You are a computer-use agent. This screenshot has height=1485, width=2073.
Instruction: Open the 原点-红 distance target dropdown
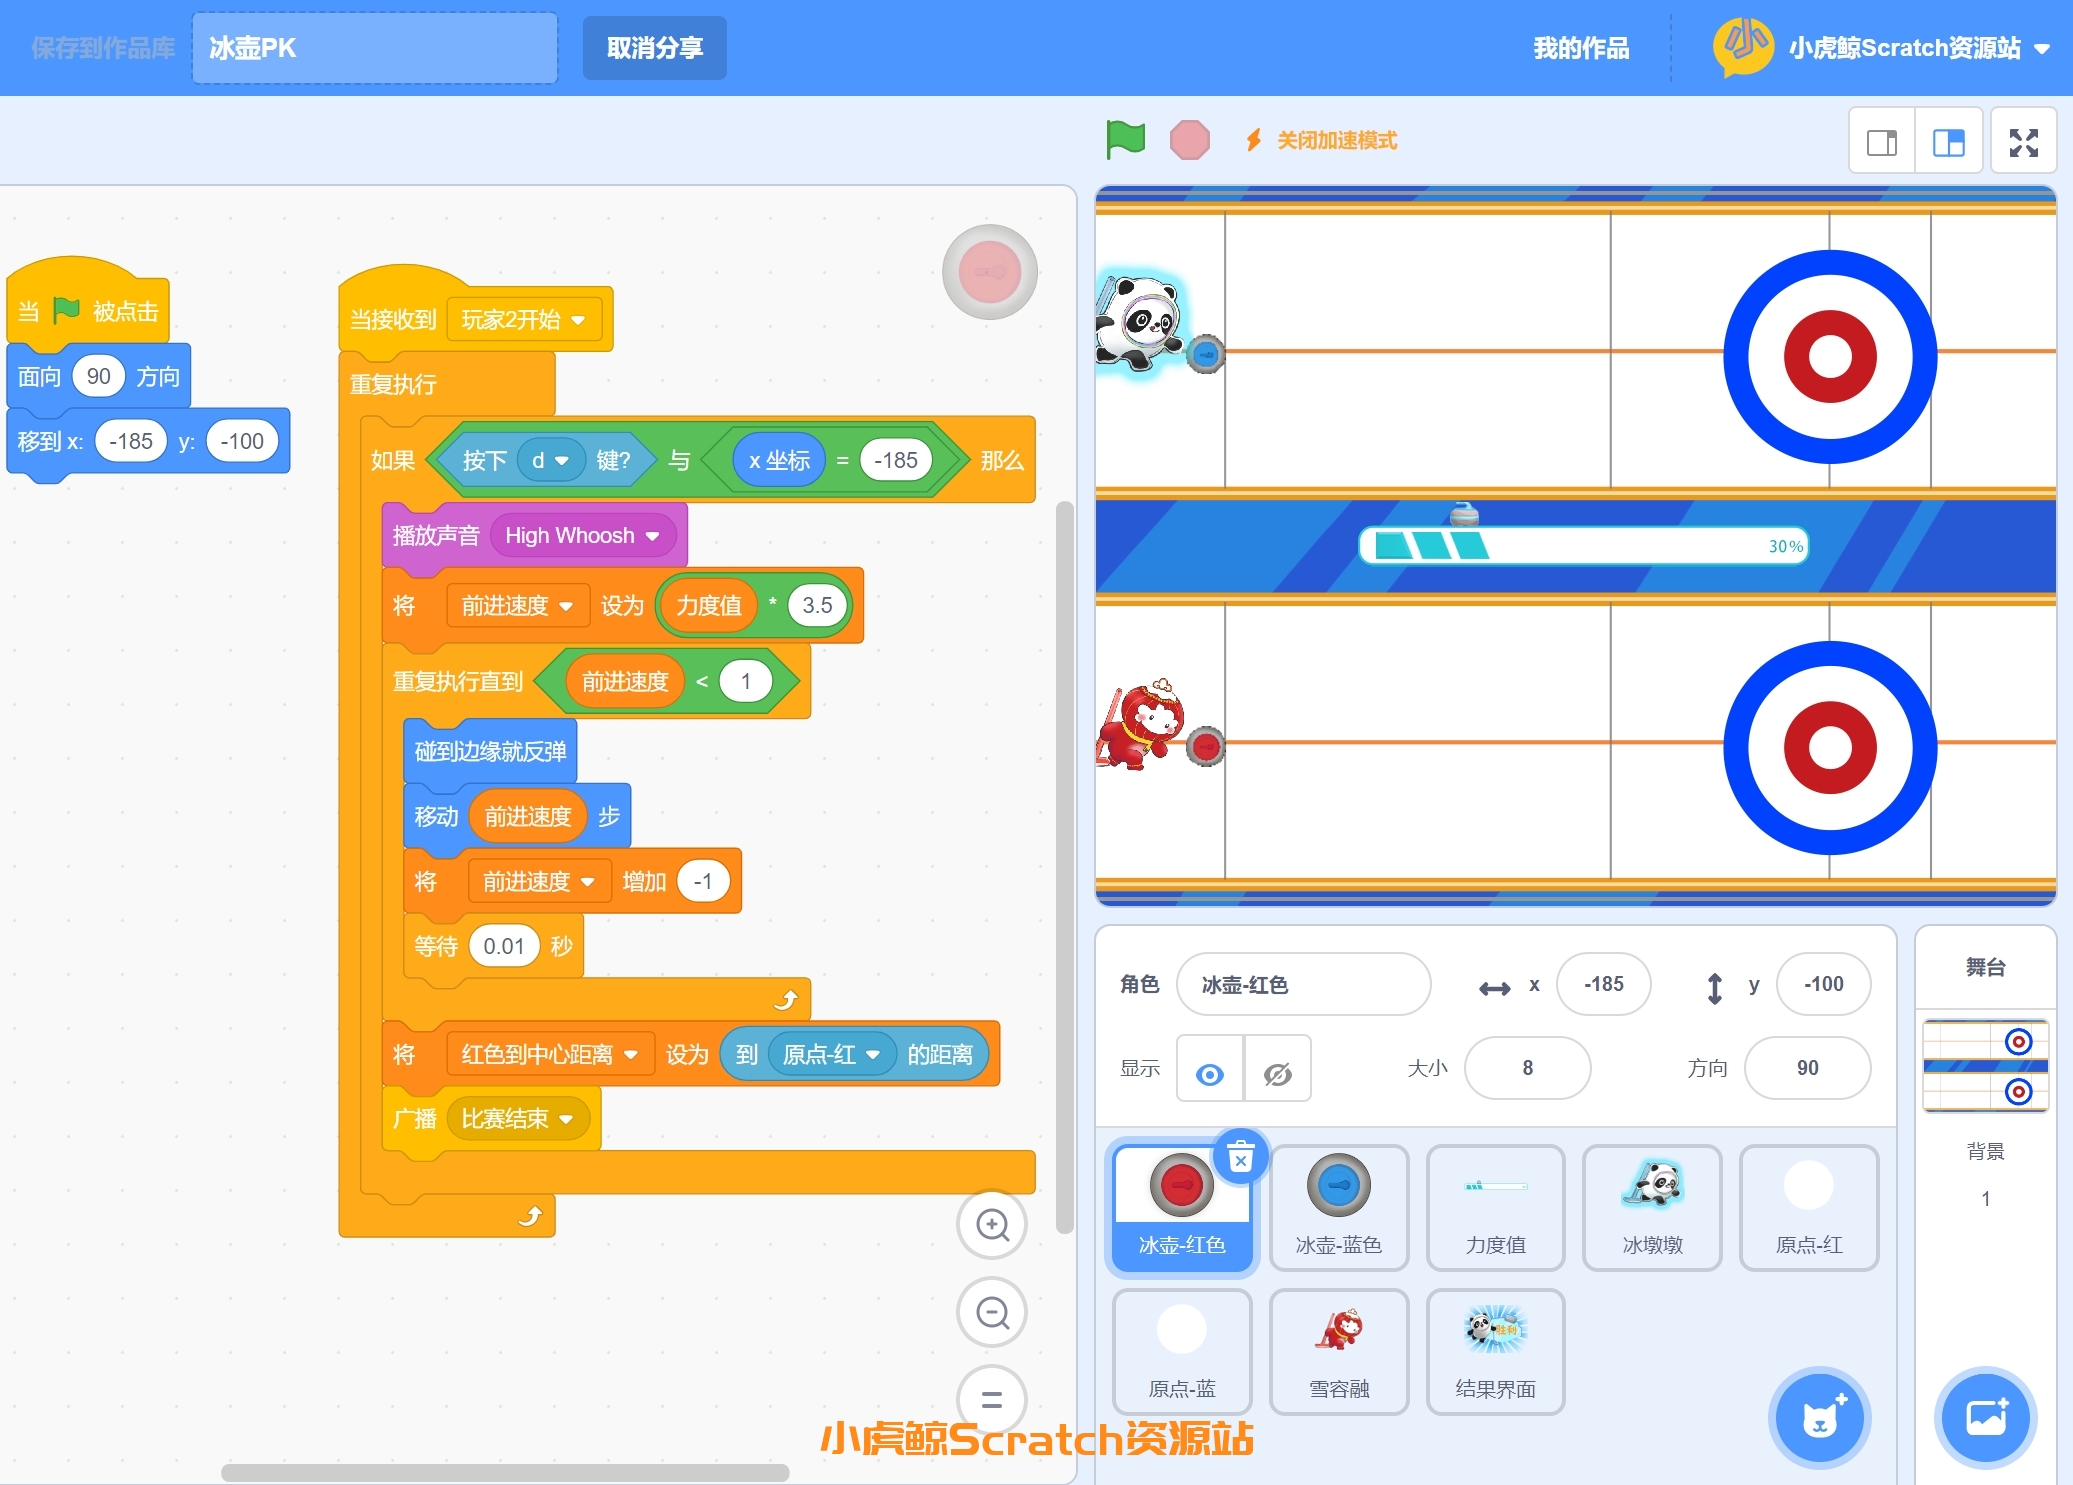point(831,1055)
